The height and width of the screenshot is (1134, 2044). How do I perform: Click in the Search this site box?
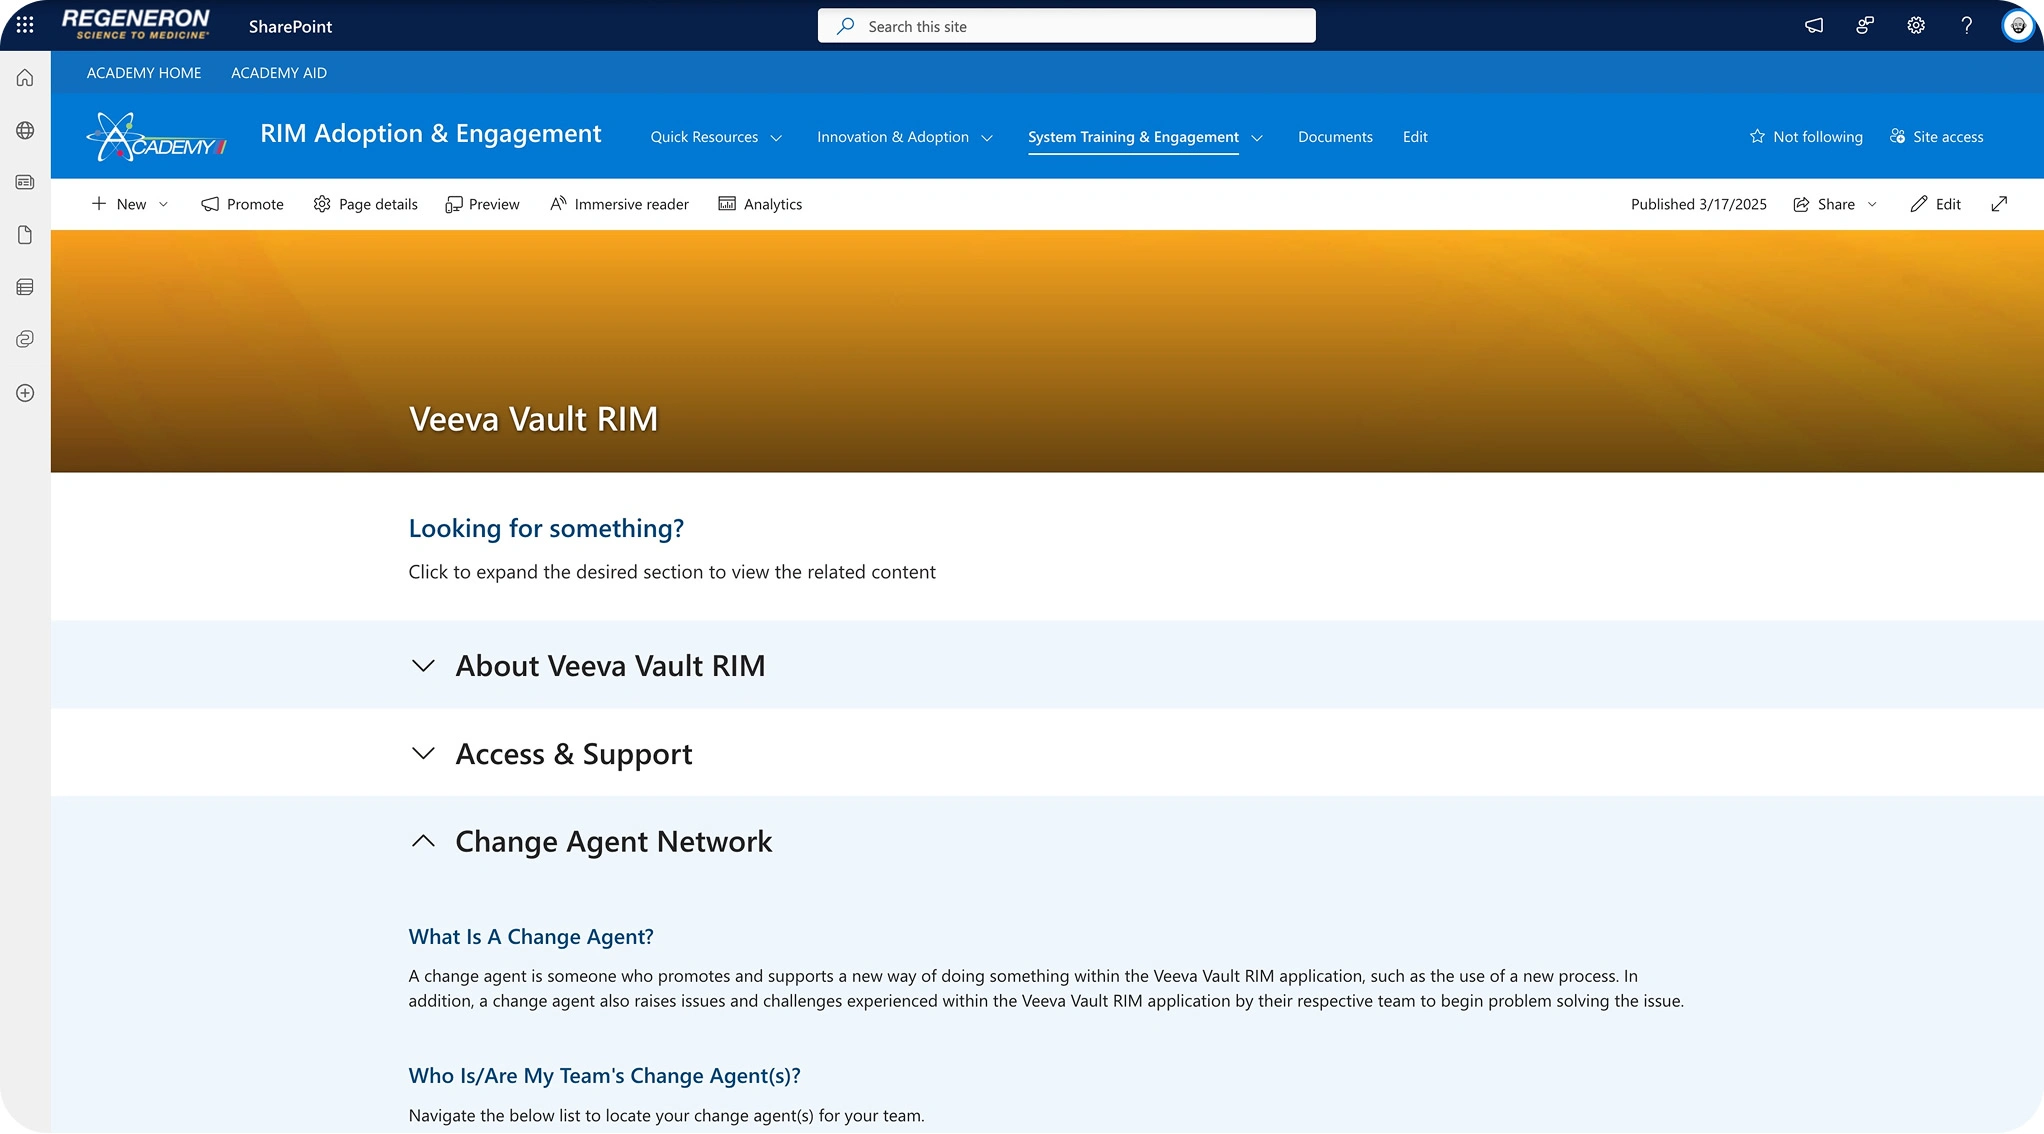[1066, 26]
